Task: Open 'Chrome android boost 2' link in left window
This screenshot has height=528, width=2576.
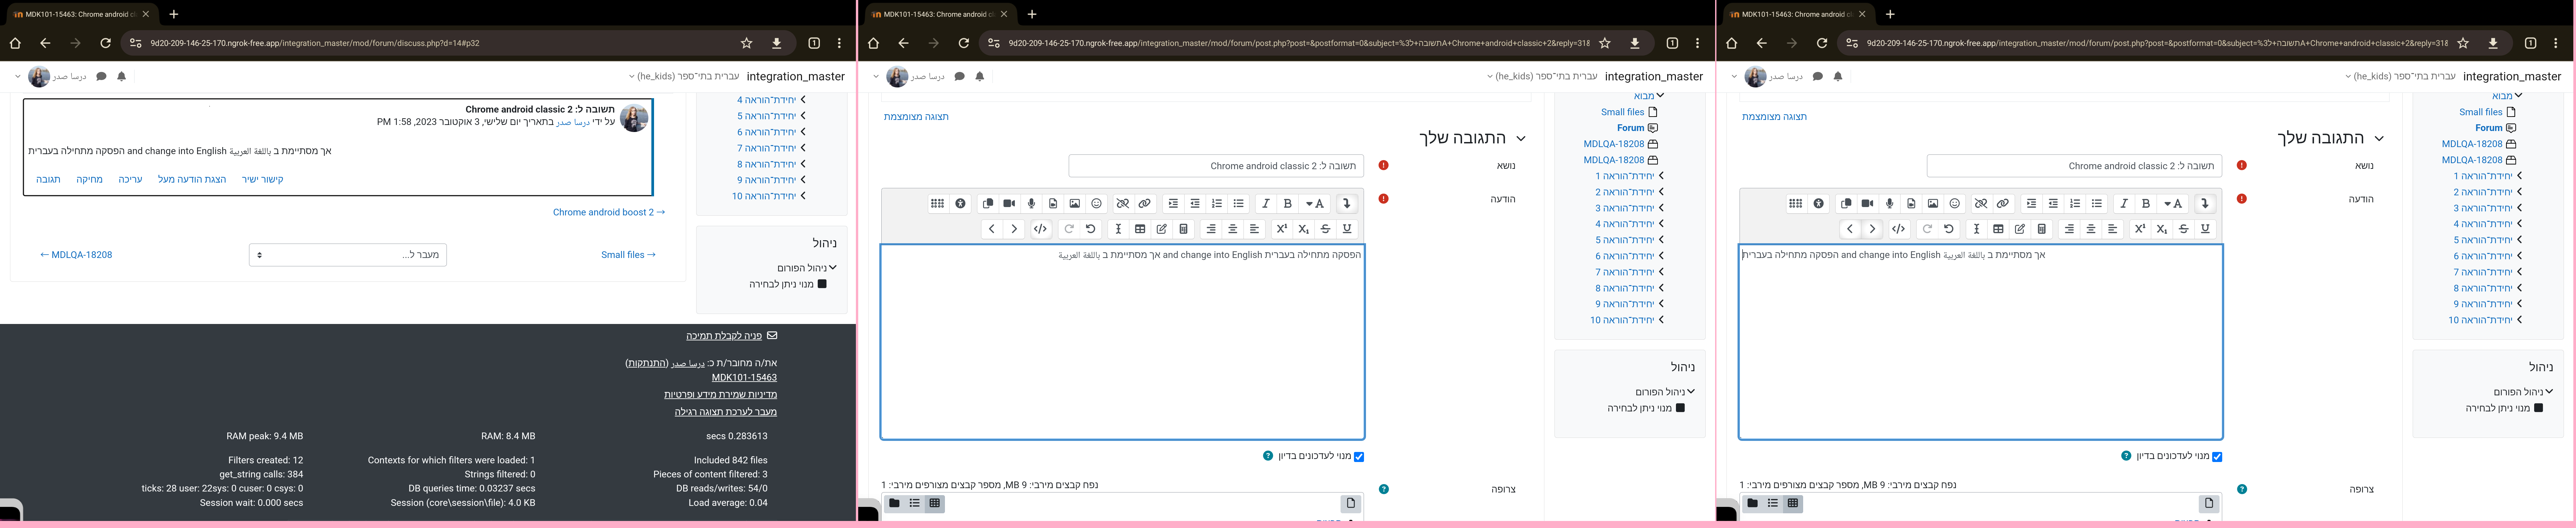Action: 609,212
